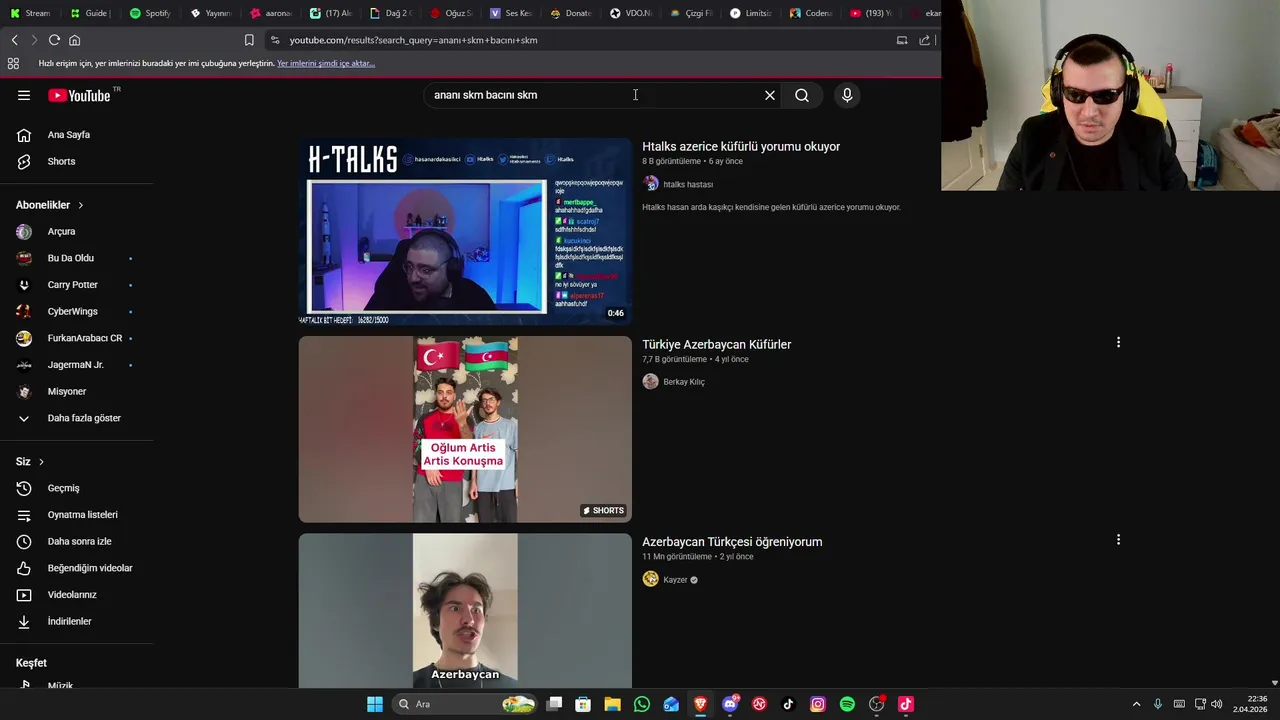Click the YouTube logo
The height and width of the screenshot is (720, 1280).
pos(80,95)
